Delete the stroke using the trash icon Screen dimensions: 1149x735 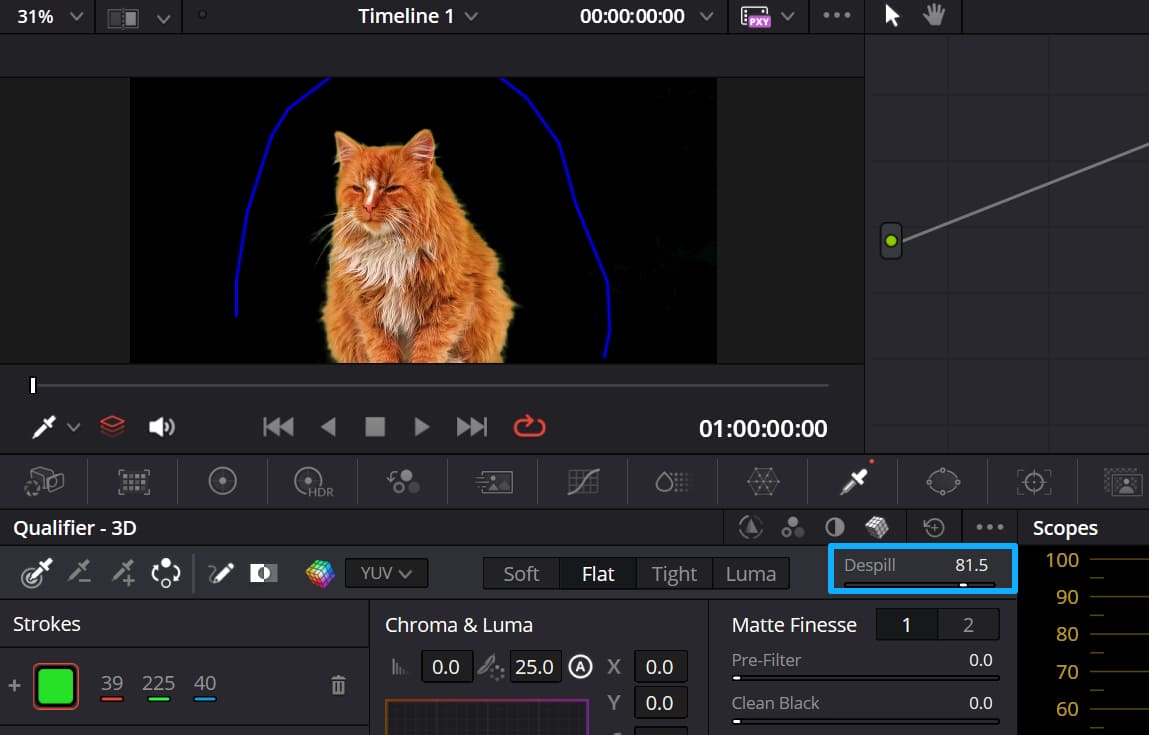pos(338,685)
